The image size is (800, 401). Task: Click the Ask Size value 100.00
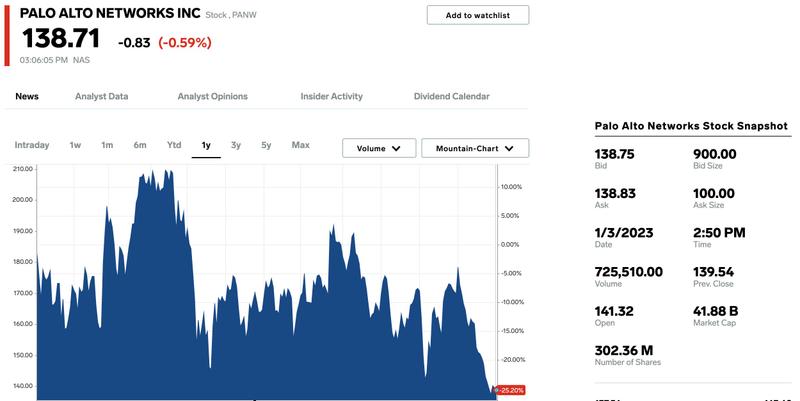tap(714, 193)
